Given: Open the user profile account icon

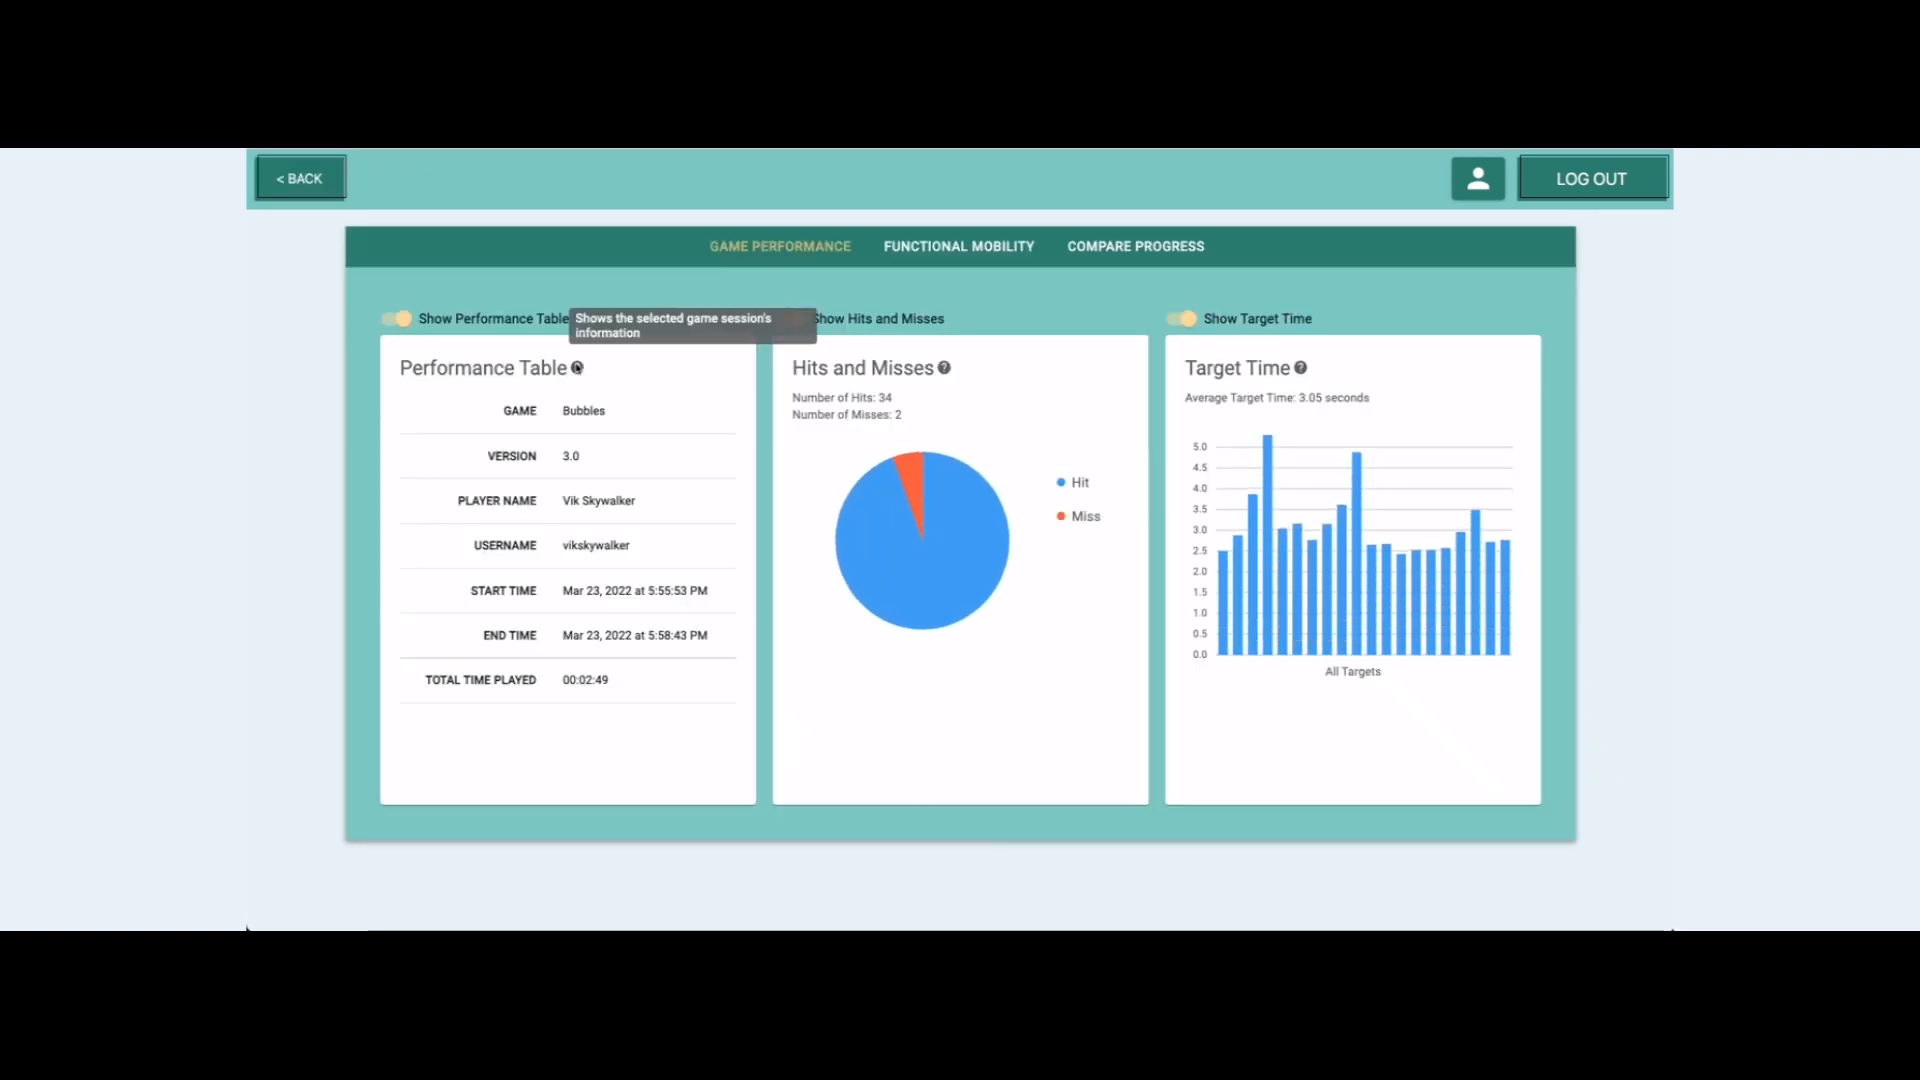Looking at the screenshot, I should click(1477, 178).
